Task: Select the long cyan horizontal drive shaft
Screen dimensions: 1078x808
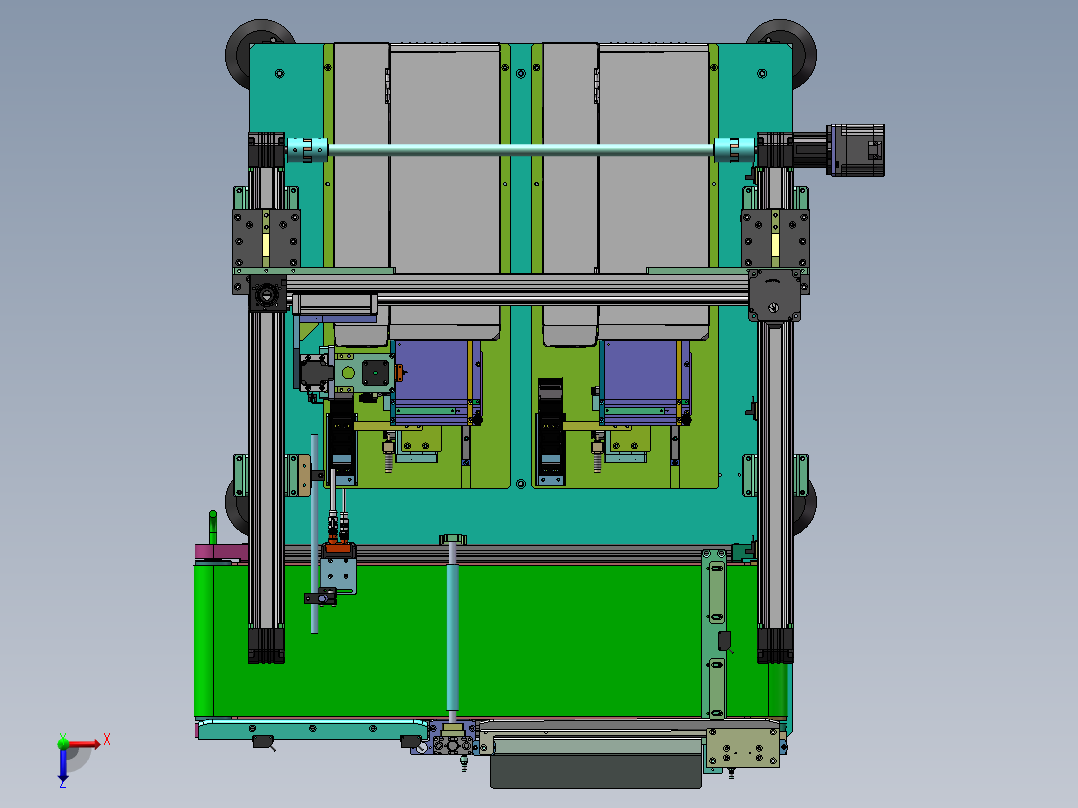Action: [x=520, y=150]
